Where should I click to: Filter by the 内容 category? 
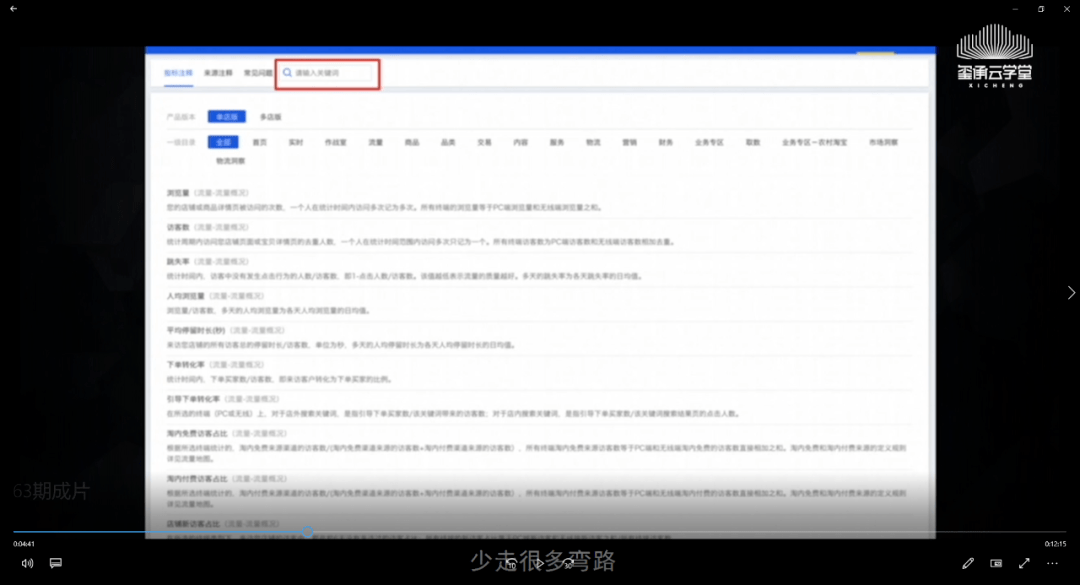click(520, 142)
